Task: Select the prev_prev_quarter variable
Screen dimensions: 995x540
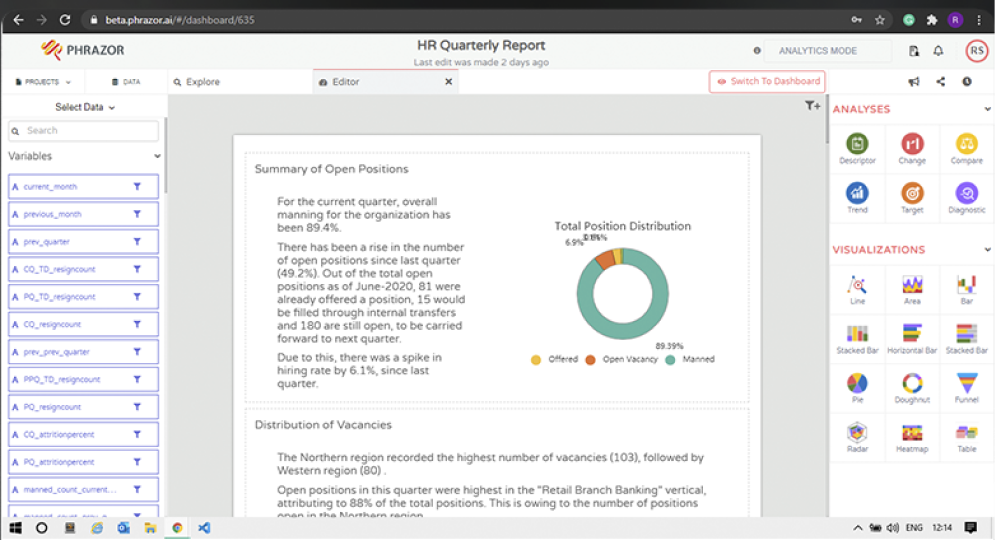Action: pyautogui.click(x=83, y=352)
